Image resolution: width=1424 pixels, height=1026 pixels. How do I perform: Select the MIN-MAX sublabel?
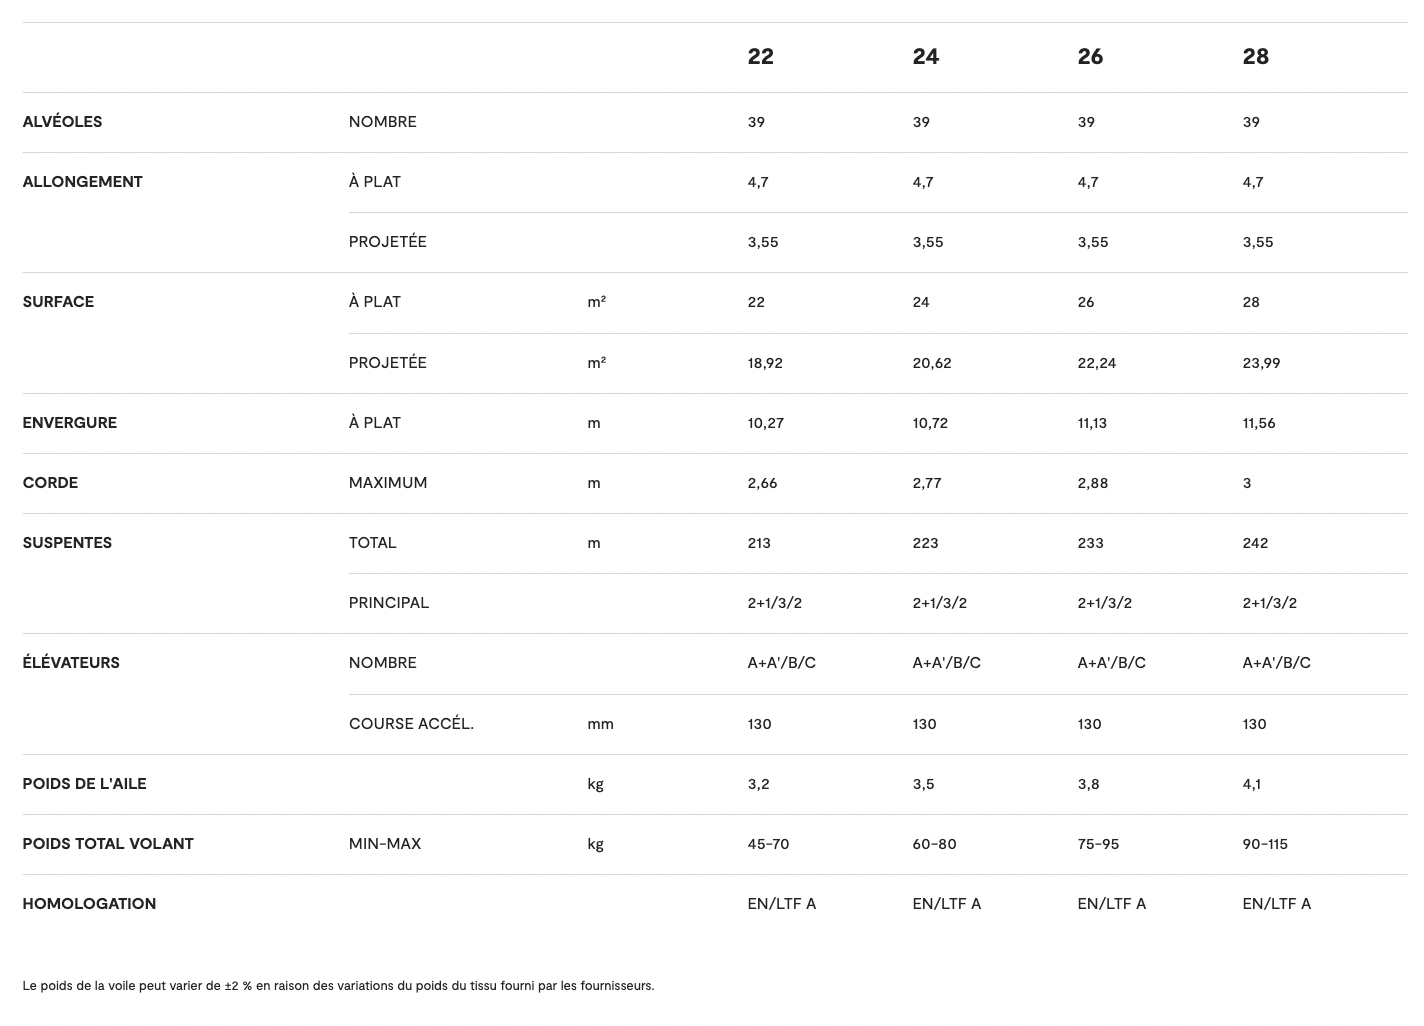385,844
